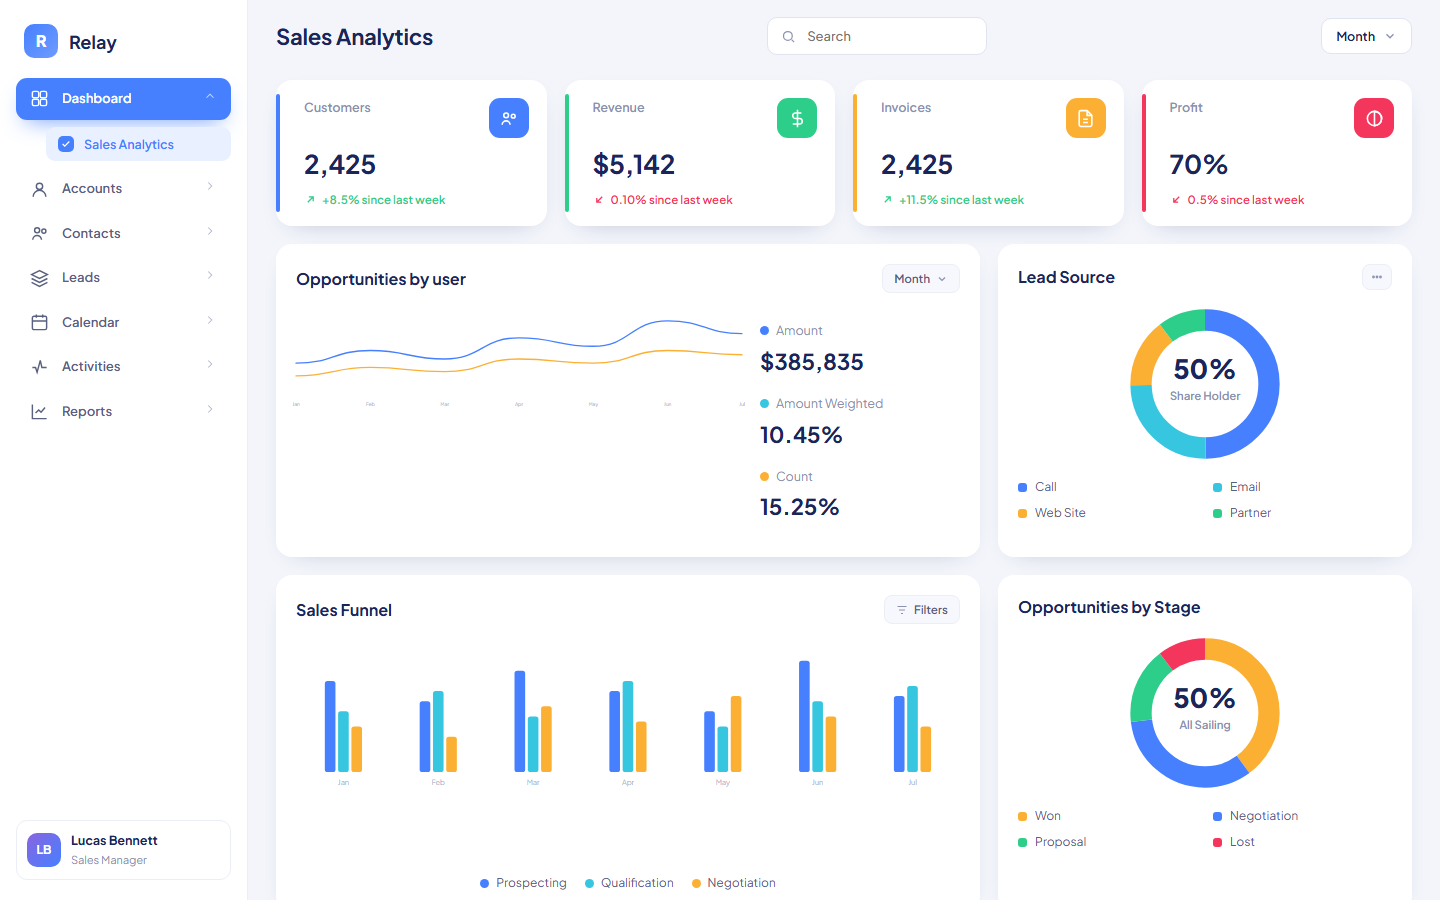Click Customers upward trend arrow
Viewport: 1440px width, 900px height.
click(311, 200)
